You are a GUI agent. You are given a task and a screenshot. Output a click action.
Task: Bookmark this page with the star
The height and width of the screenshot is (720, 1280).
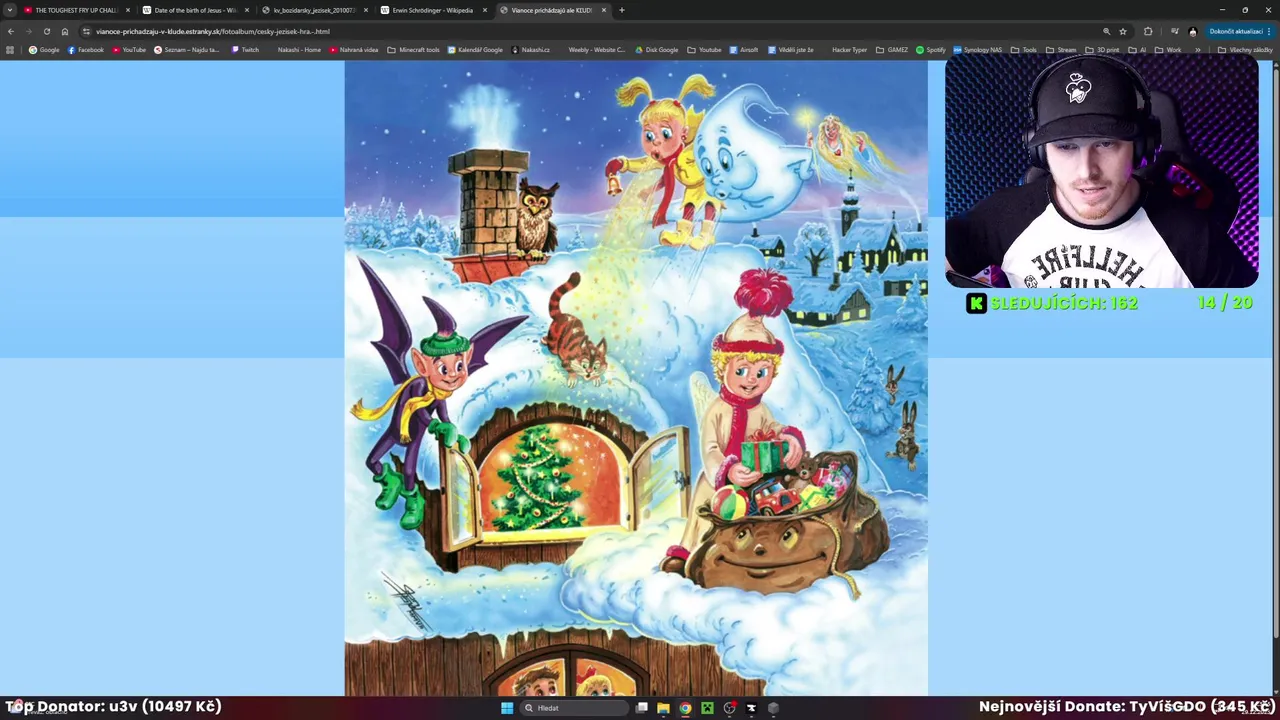click(1123, 31)
